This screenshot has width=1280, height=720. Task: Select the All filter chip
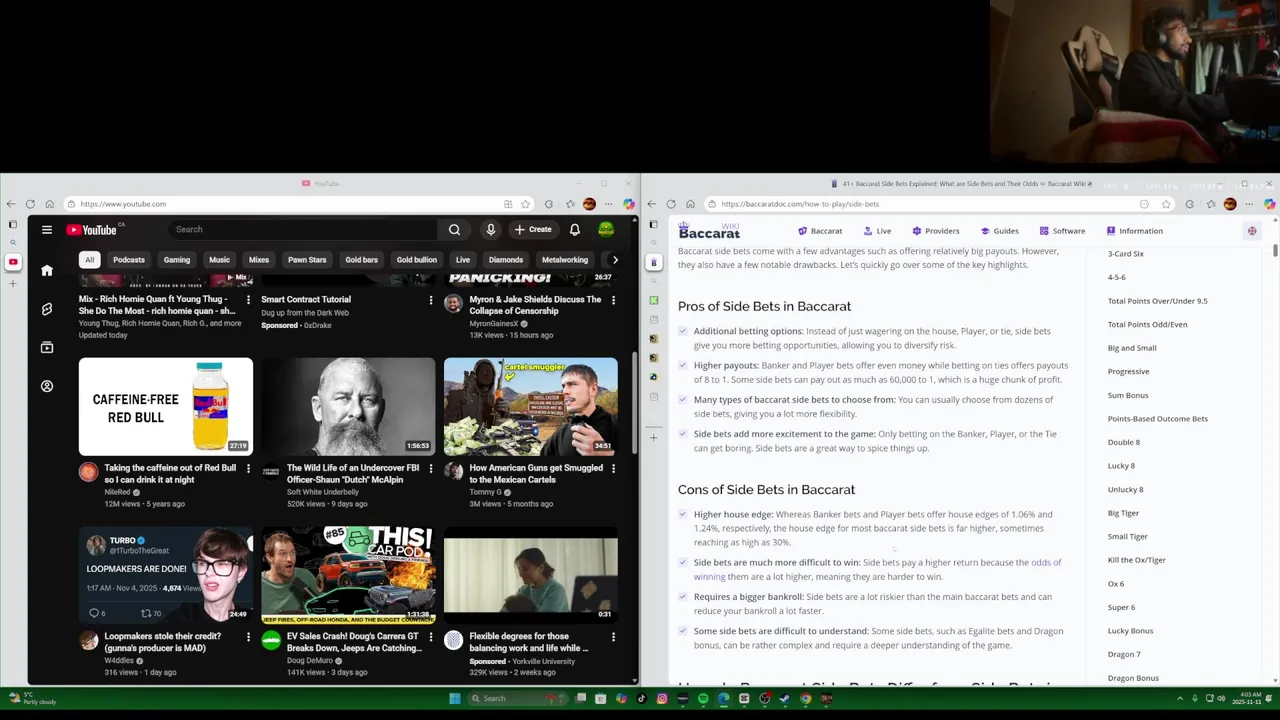[89, 260]
